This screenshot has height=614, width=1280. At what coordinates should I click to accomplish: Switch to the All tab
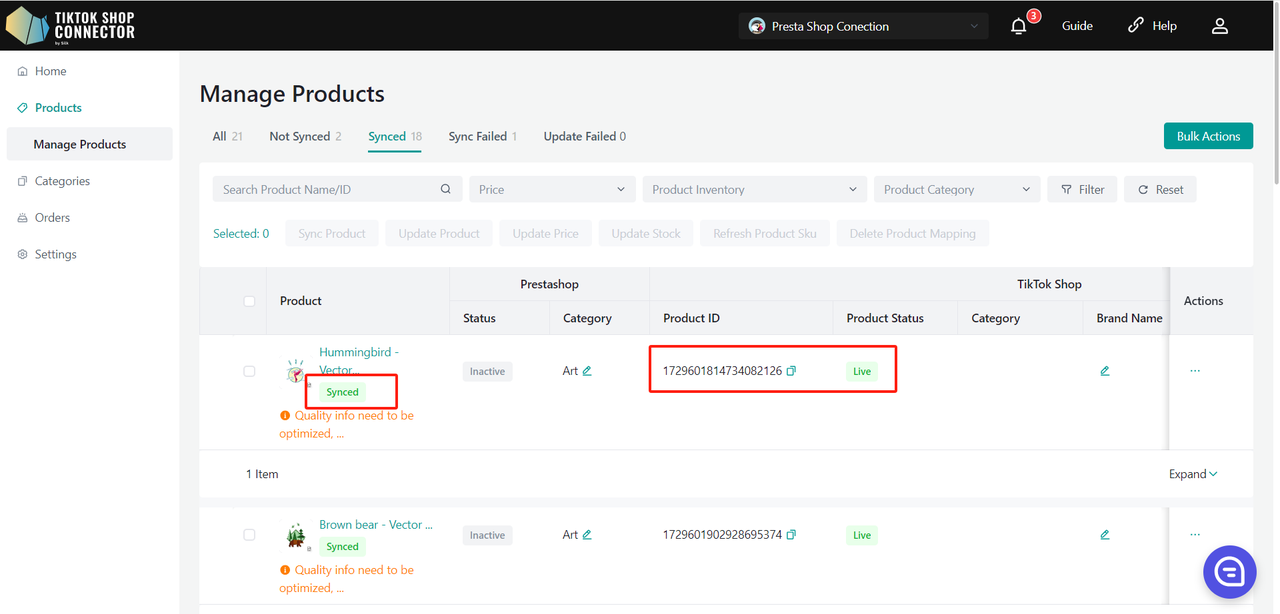(x=228, y=136)
